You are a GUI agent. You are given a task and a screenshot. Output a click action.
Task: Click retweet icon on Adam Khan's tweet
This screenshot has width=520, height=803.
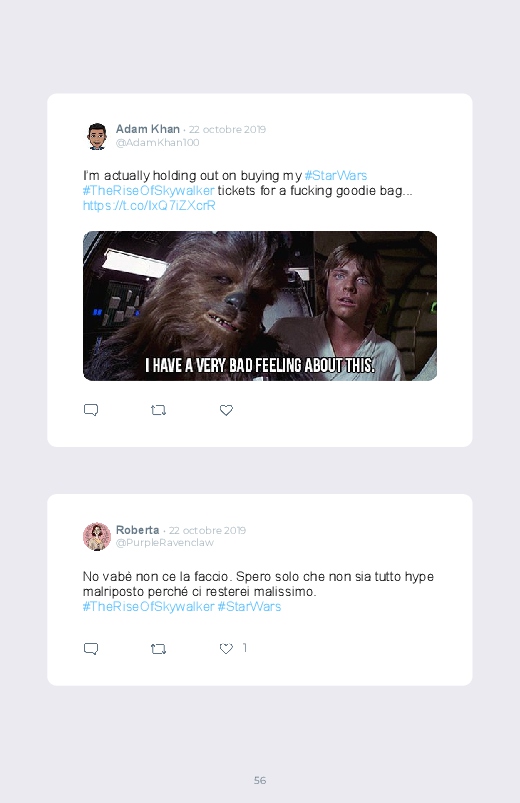click(x=158, y=410)
